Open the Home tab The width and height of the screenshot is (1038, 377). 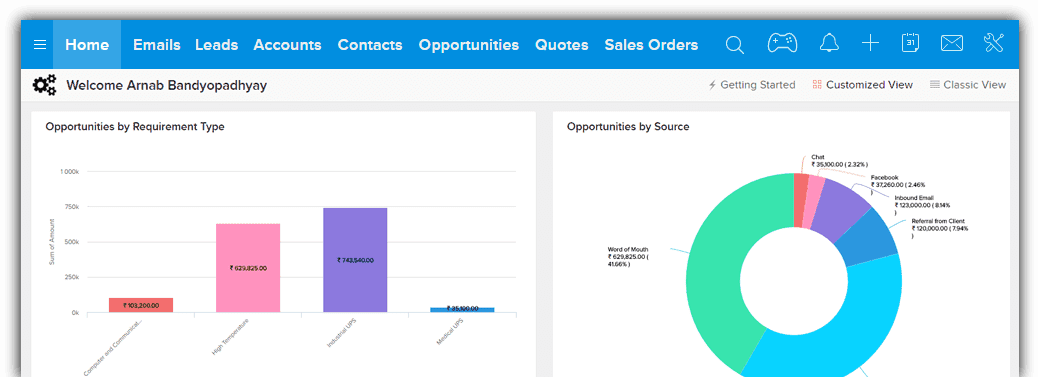pyautogui.click(x=87, y=44)
